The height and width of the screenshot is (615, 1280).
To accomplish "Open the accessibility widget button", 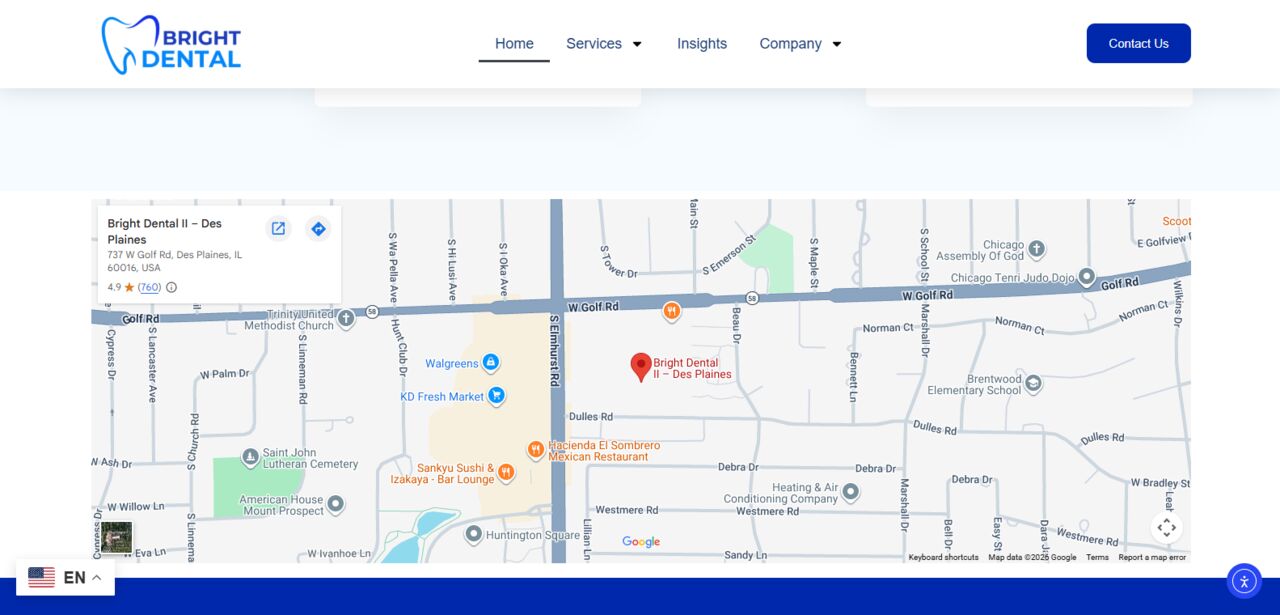I will click(1244, 581).
